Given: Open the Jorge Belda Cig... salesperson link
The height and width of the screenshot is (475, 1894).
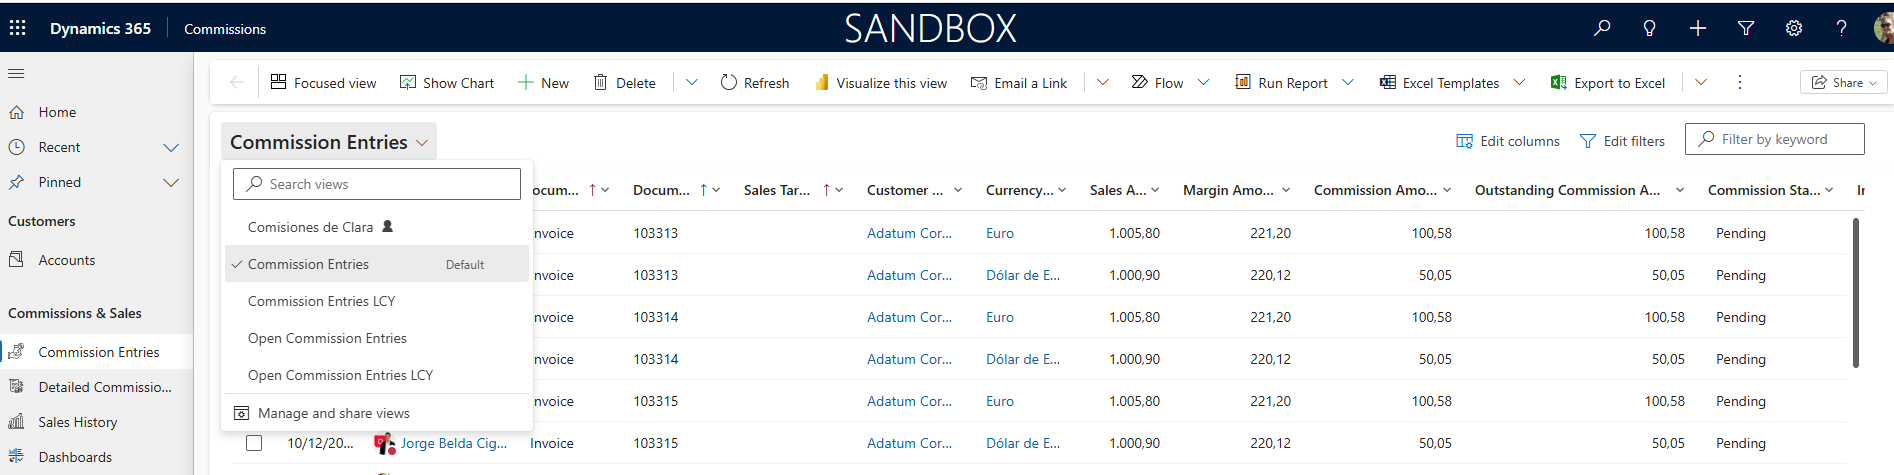Looking at the screenshot, I should tap(454, 443).
